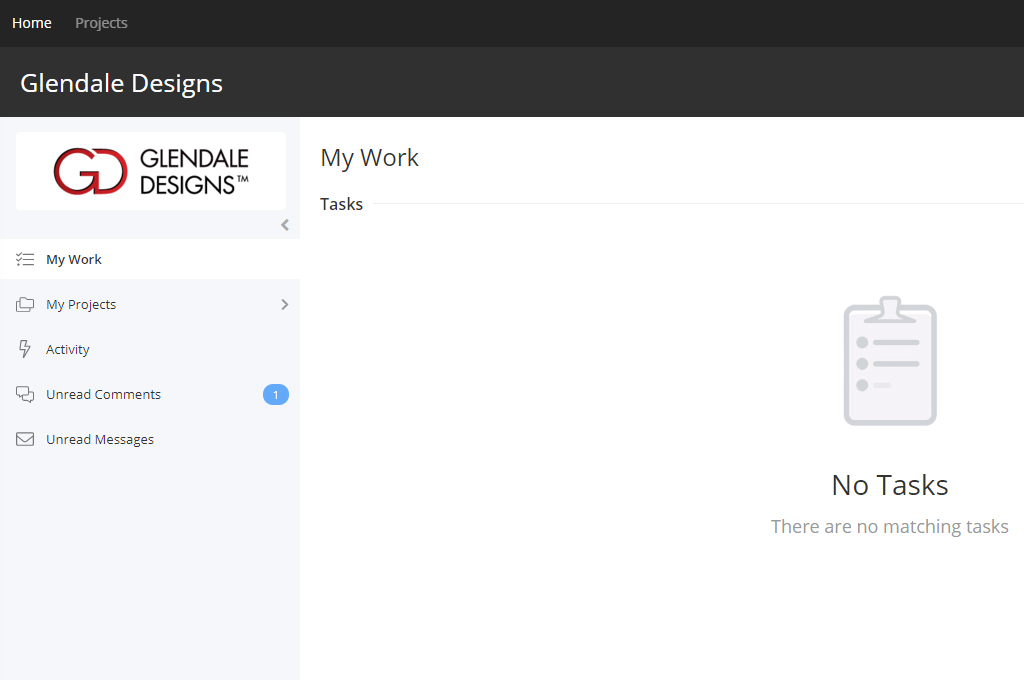Open Unread Messages in the sidebar
The width and height of the screenshot is (1024, 680).
[150, 440]
